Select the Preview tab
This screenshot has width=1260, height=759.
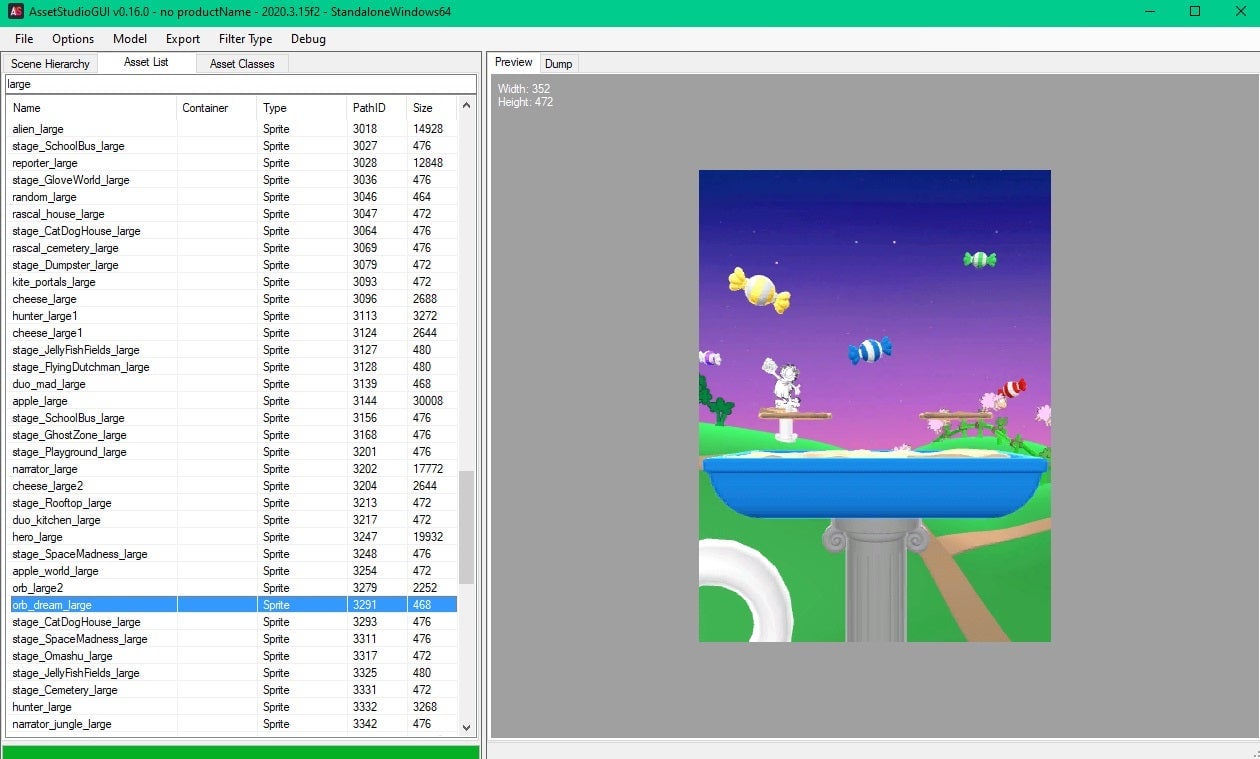click(x=513, y=62)
